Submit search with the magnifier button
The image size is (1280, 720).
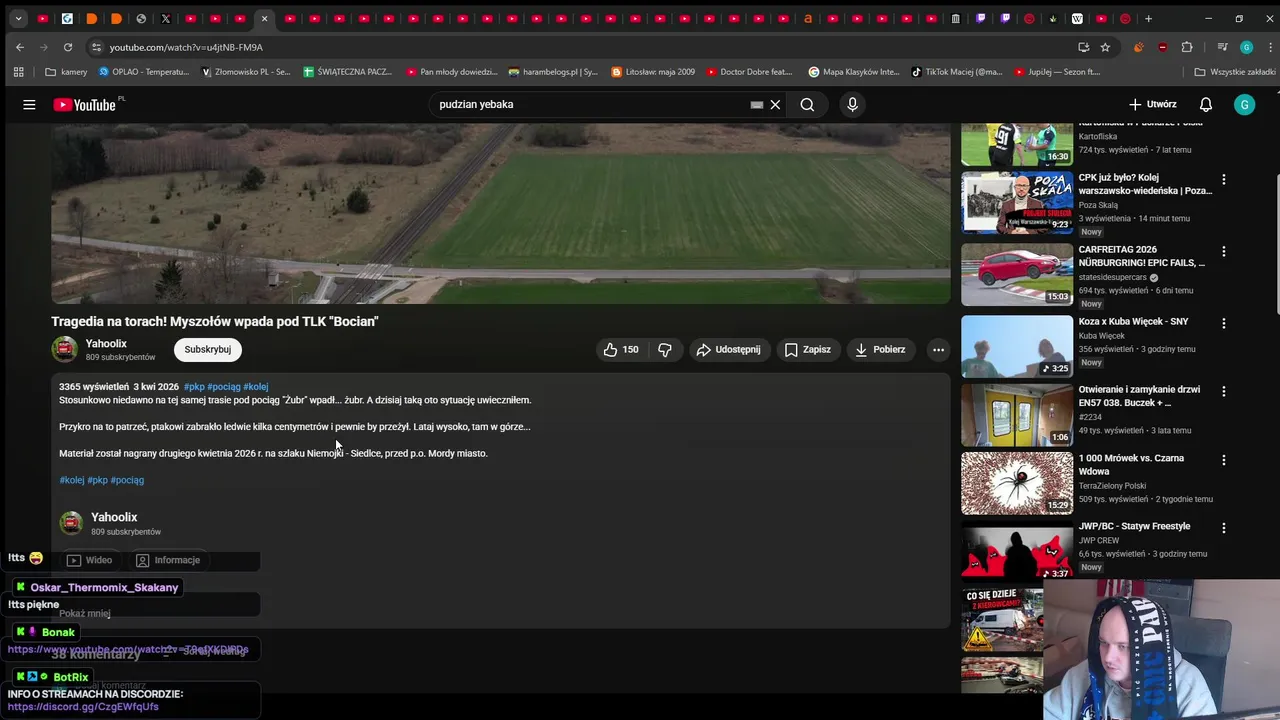point(807,104)
